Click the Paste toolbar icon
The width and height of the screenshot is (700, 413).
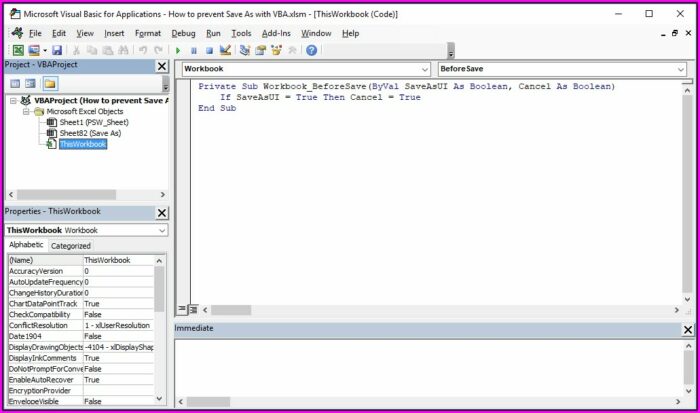(x=108, y=50)
